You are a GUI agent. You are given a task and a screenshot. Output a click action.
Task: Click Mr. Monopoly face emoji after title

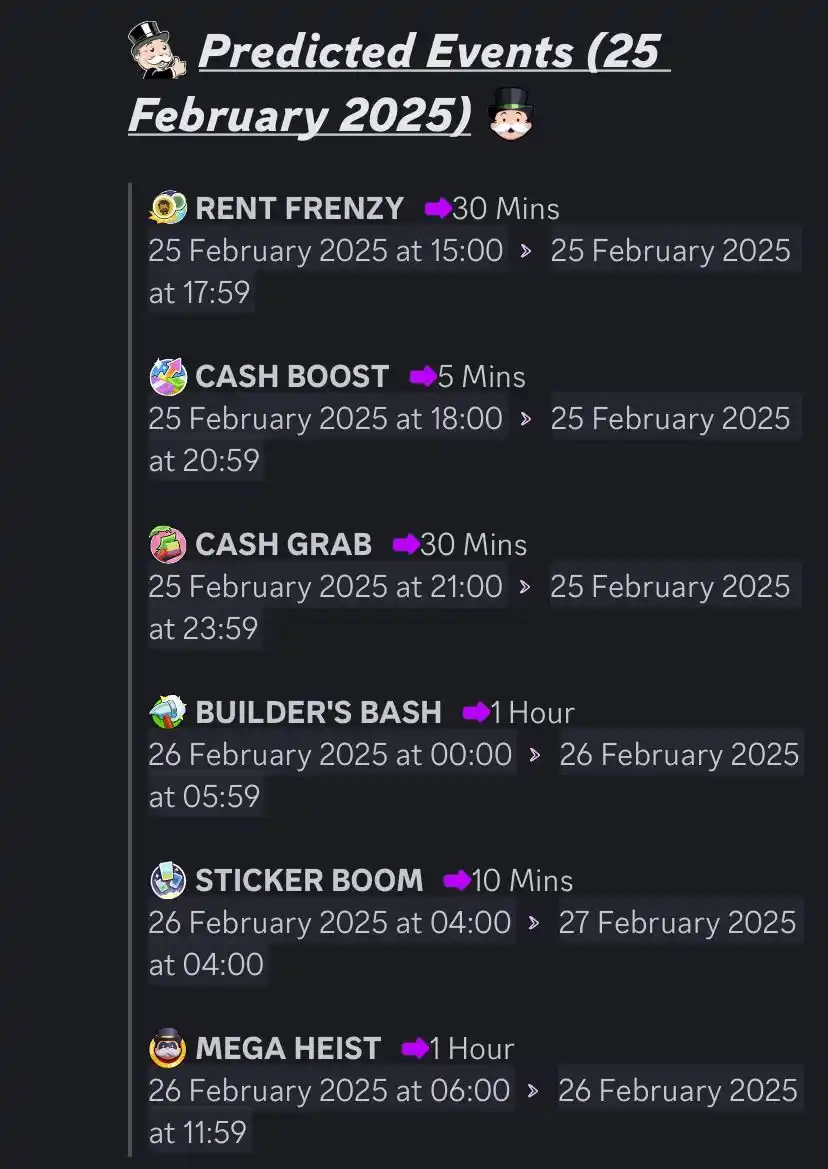pyautogui.click(x=511, y=114)
